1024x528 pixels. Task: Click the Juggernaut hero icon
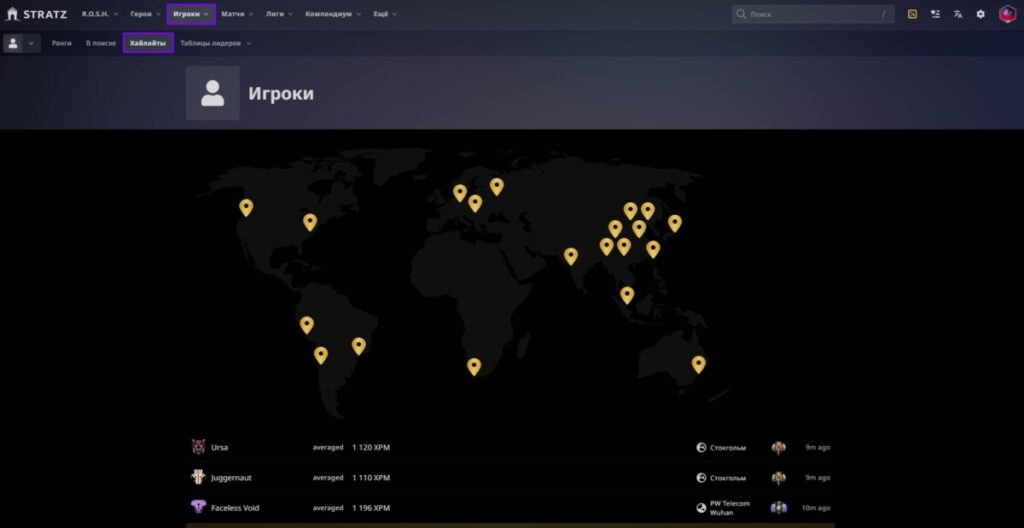coord(198,477)
